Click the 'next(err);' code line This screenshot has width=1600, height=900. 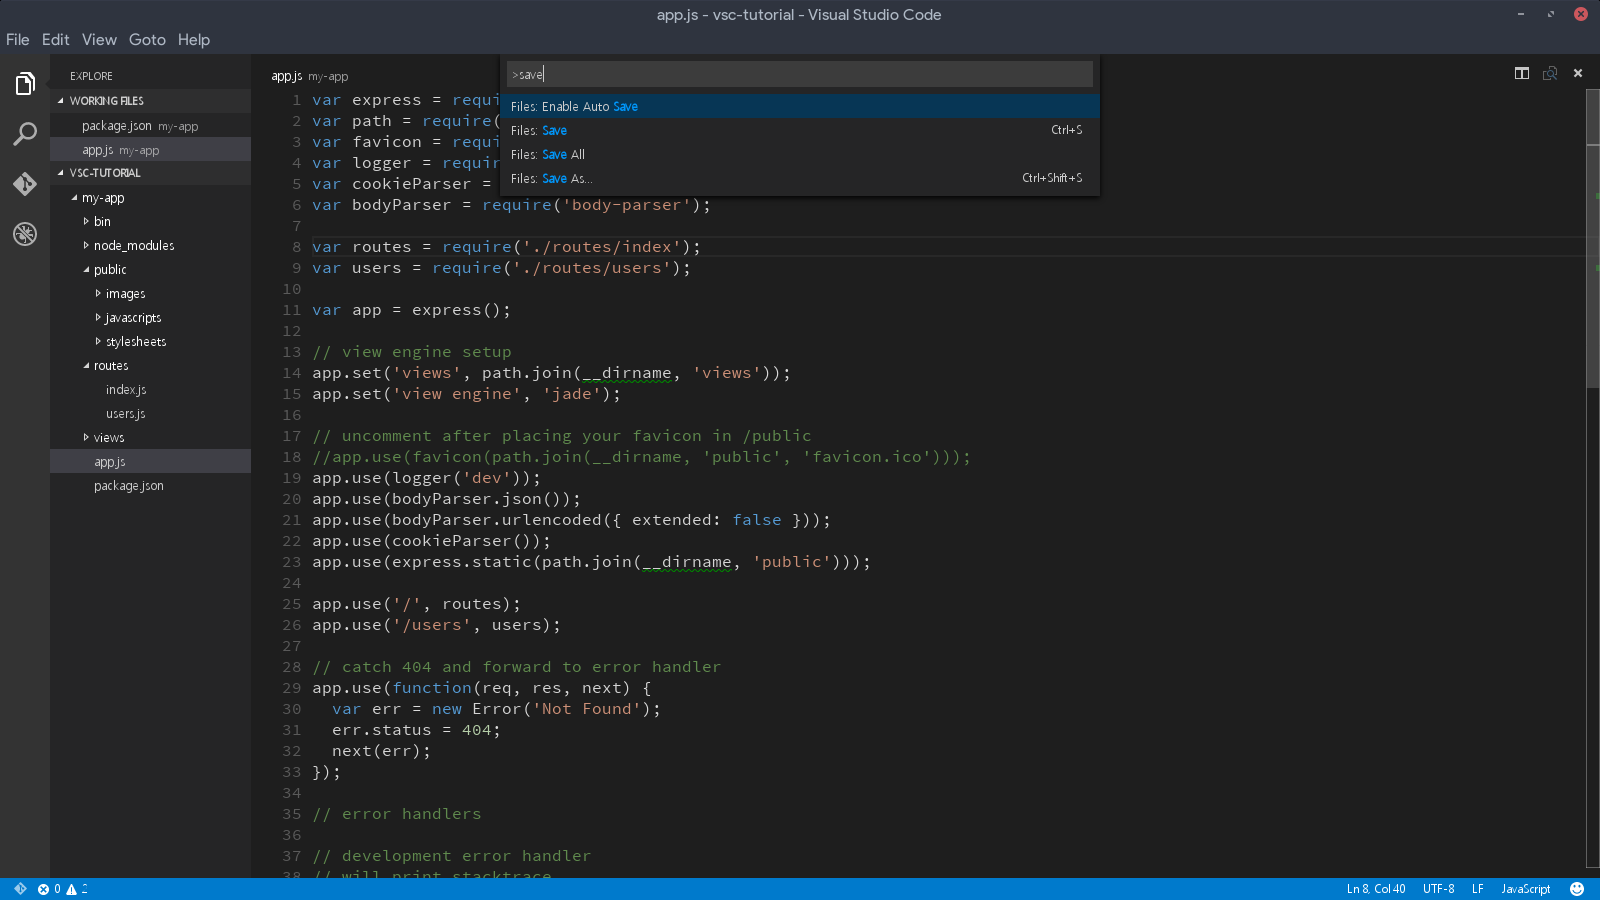pyautogui.click(x=382, y=751)
